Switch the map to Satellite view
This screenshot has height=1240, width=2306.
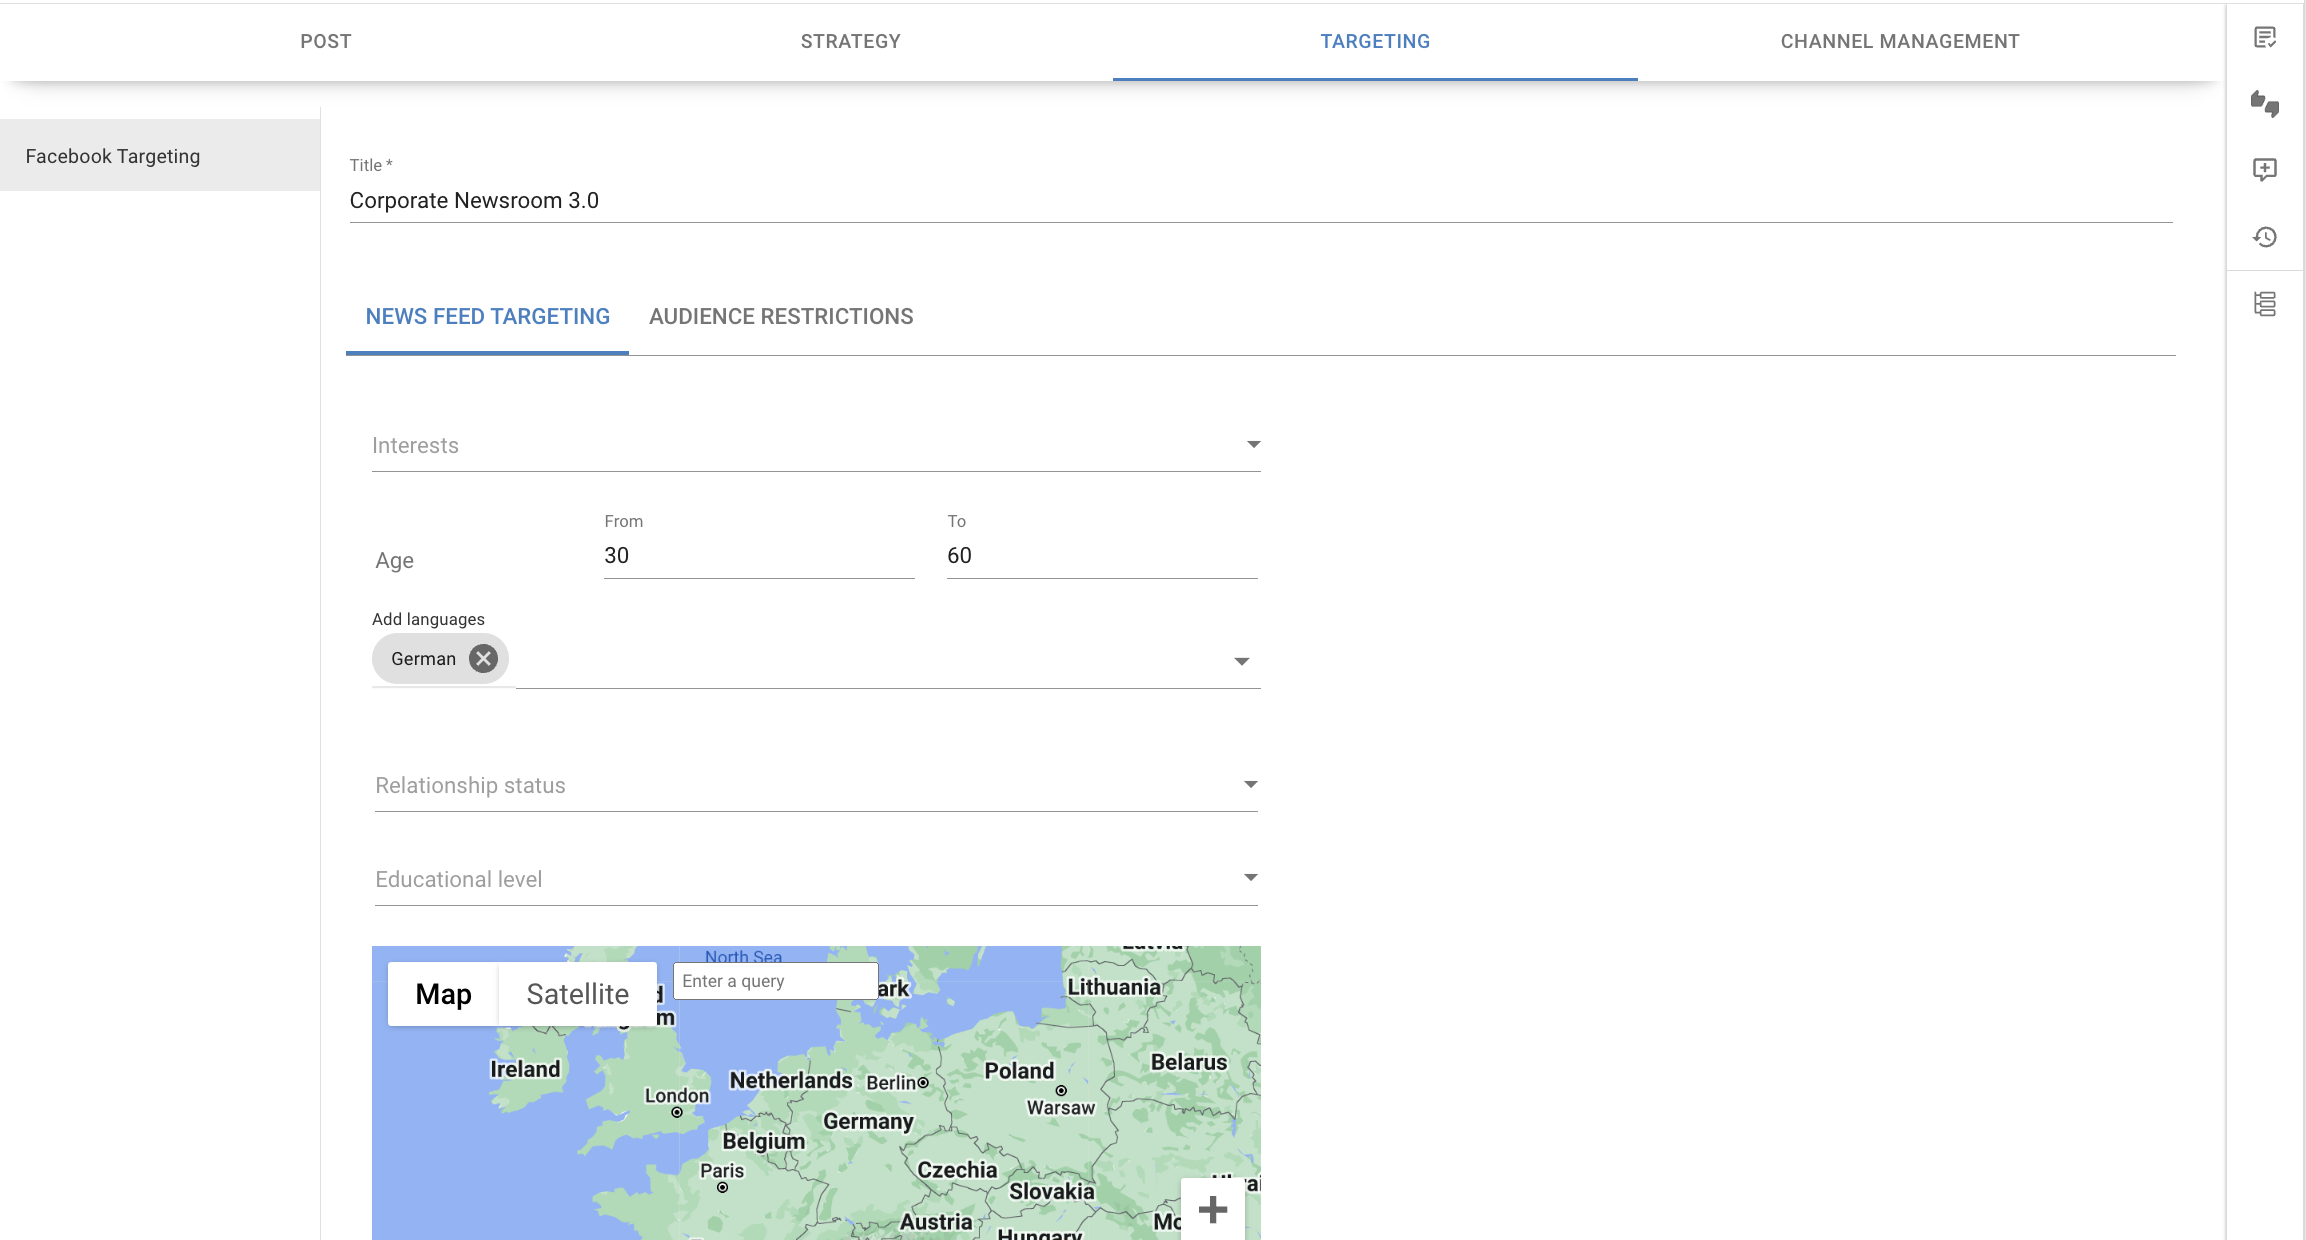(576, 993)
